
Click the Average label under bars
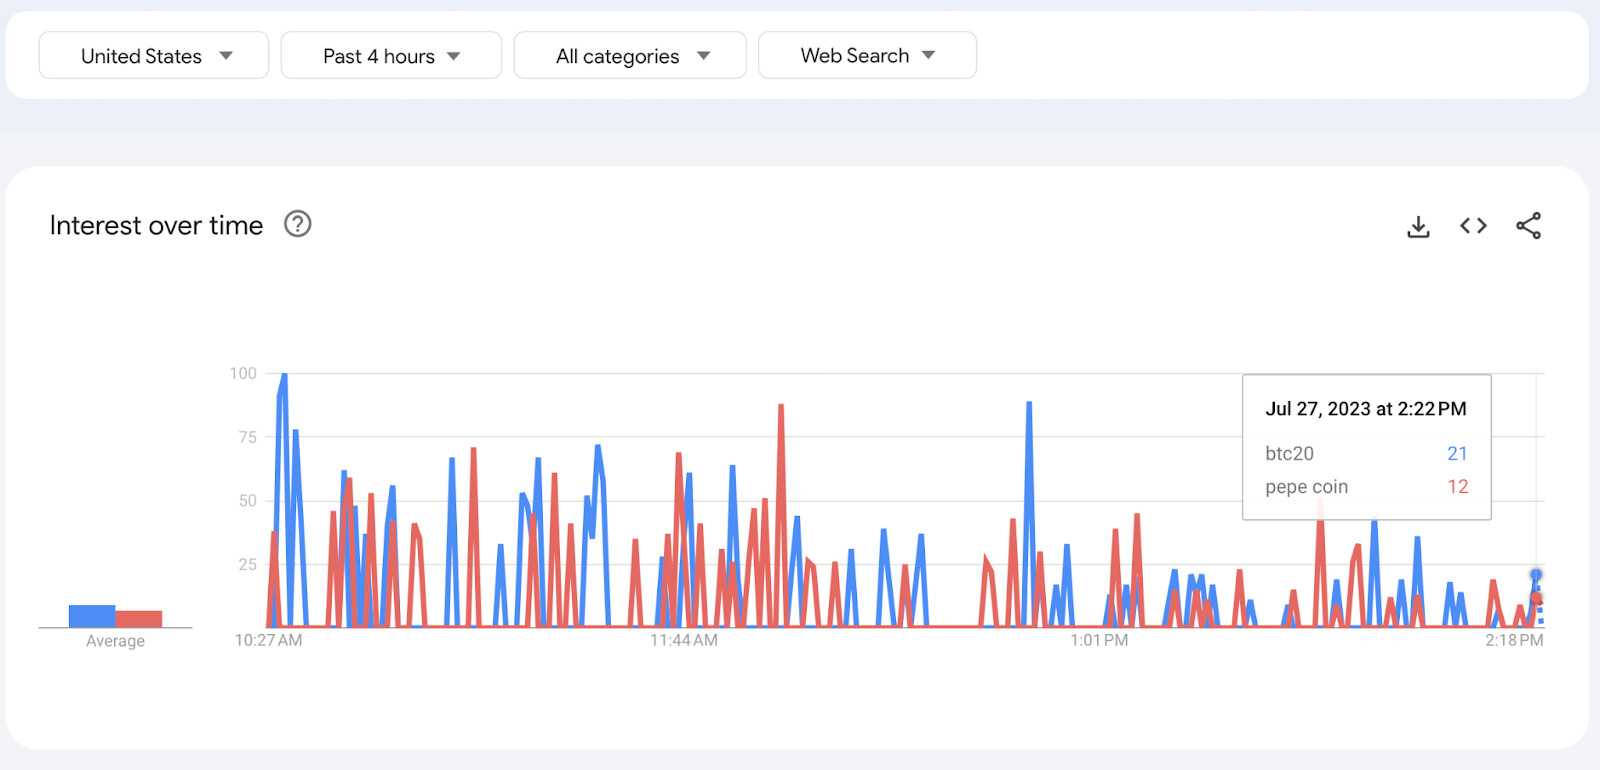[x=115, y=641]
